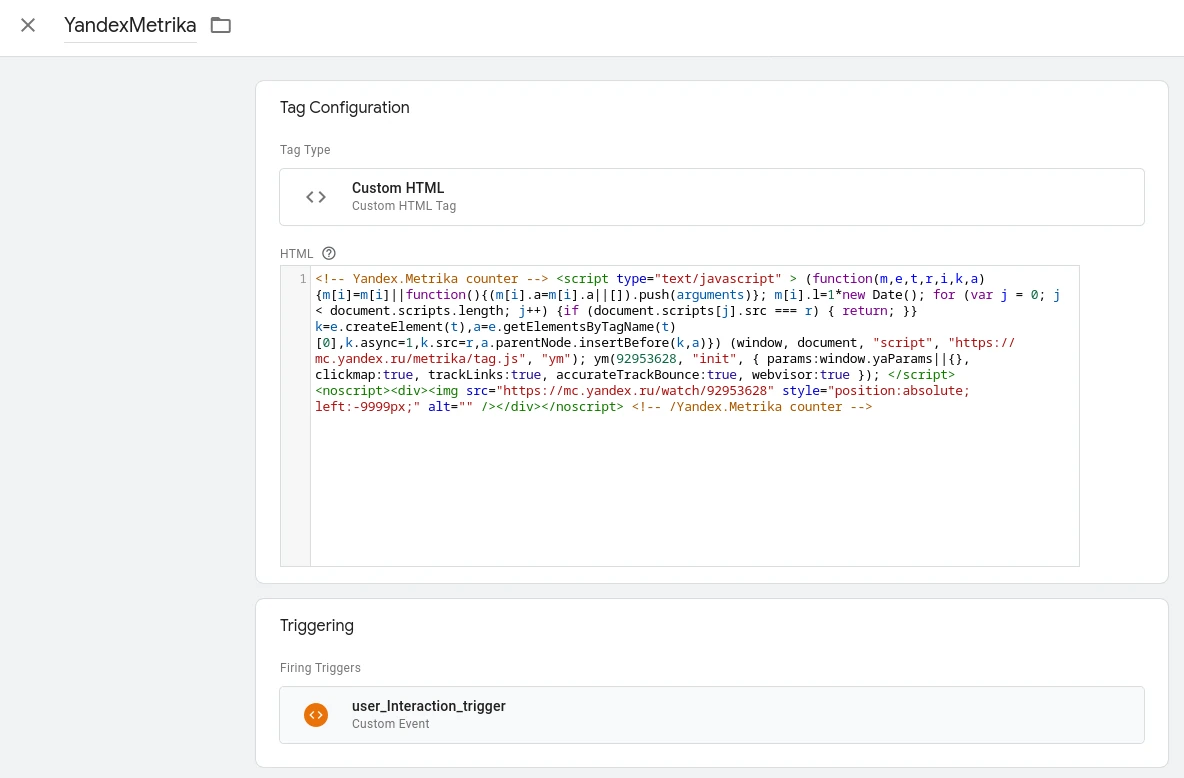Click the Custom HTML code brackets icon
Screen dimensions: 1184x778
pyautogui.click(x=316, y=197)
